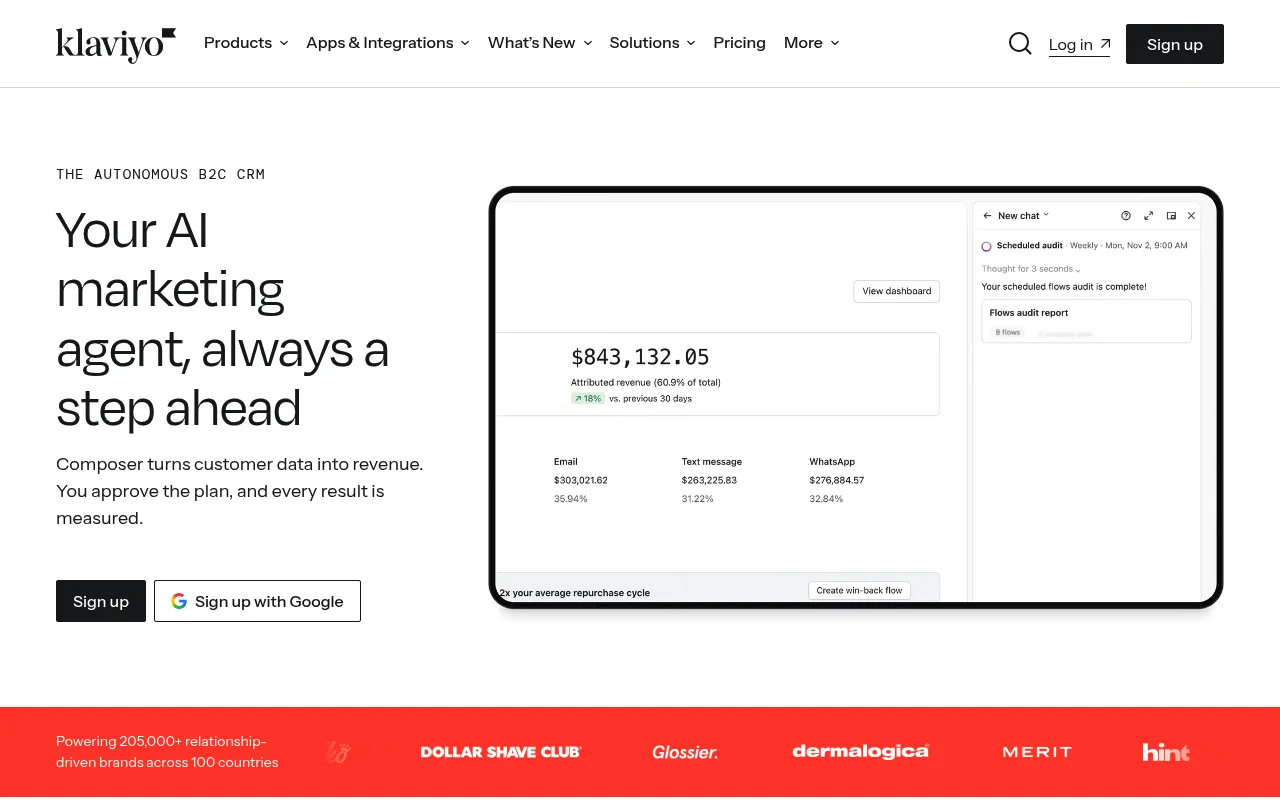Go back using the chat panel arrow
1280x800 pixels.
tap(987, 216)
